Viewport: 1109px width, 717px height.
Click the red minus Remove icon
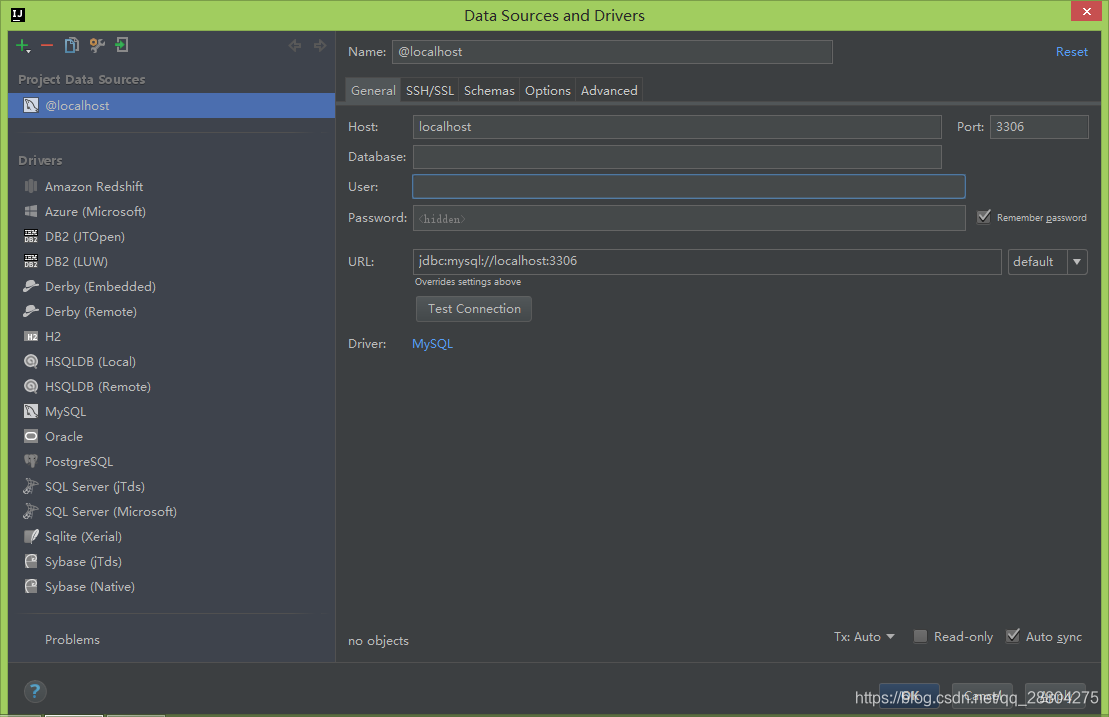tap(47, 46)
